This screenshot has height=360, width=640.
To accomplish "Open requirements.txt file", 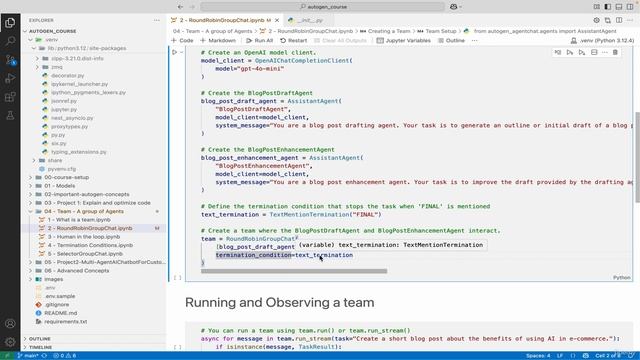I will coord(94,322).
